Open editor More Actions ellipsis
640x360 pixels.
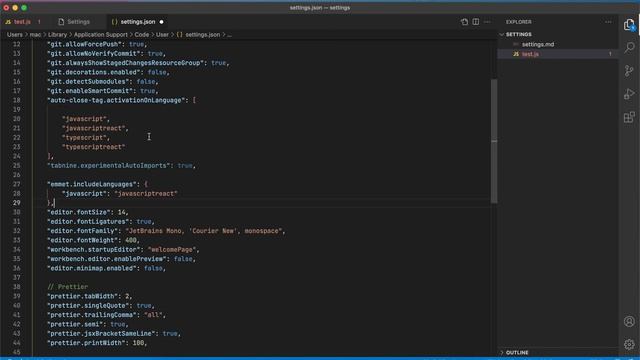(x=487, y=22)
